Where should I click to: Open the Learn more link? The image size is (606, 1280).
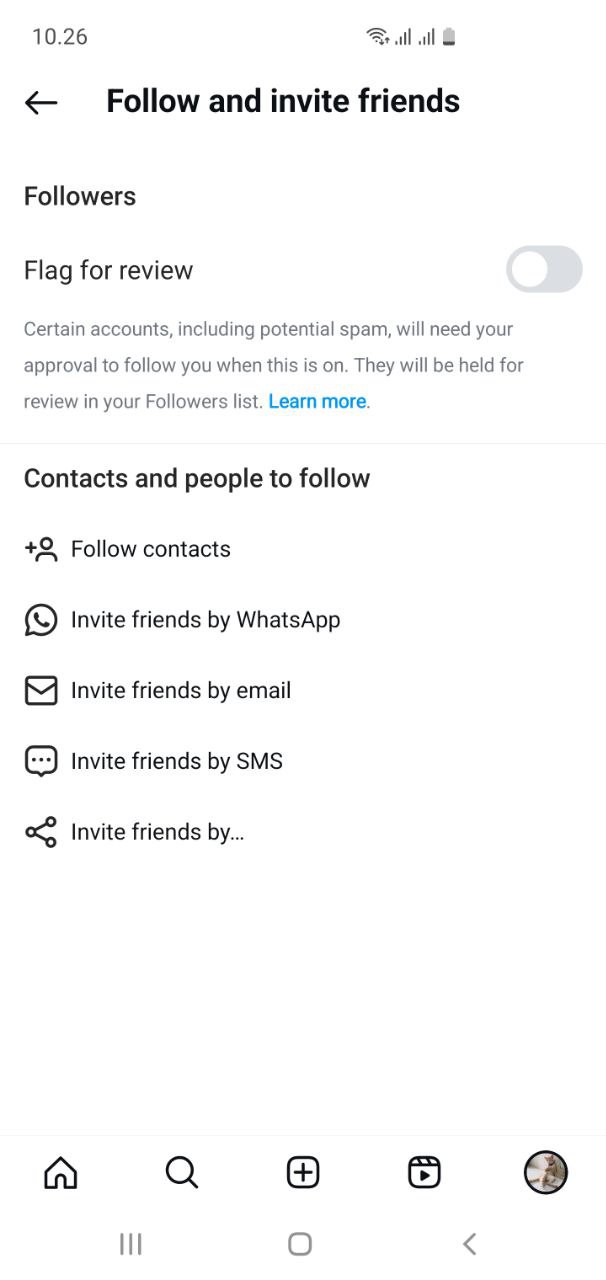[317, 401]
